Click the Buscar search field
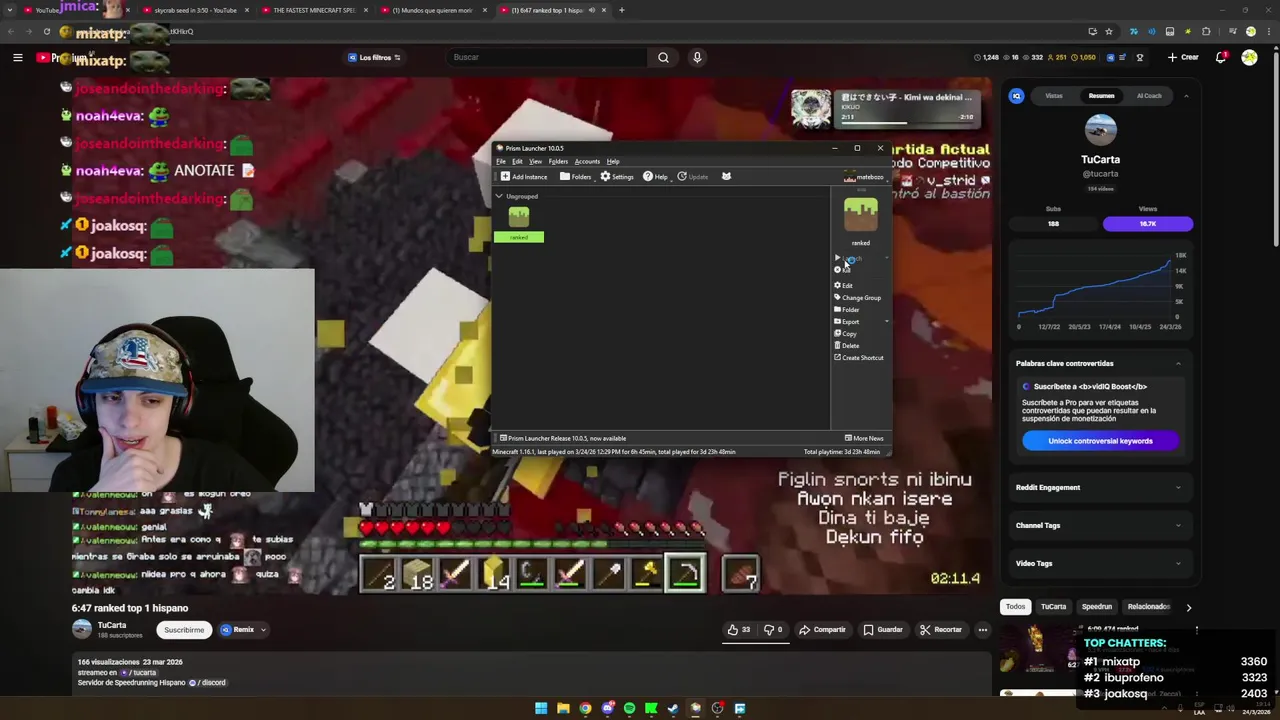Screen dimensions: 1280x720 click(545, 57)
